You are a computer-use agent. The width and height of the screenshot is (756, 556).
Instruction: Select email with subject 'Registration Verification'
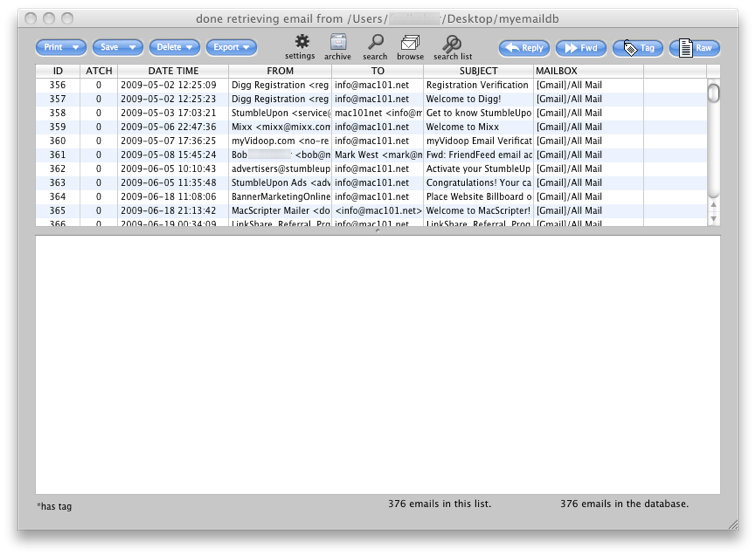coord(371,85)
